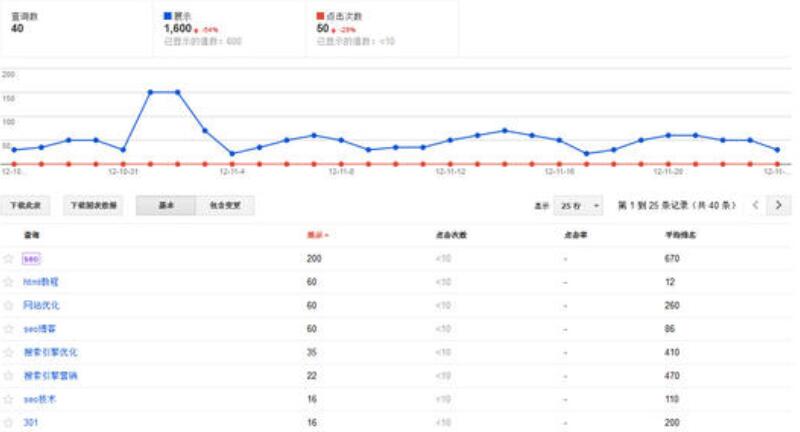Image resolution: width=800 pixels, height=432 pixels.
Task: Click blue 展示 impressions legend swatch
Action: pos(167,16)
